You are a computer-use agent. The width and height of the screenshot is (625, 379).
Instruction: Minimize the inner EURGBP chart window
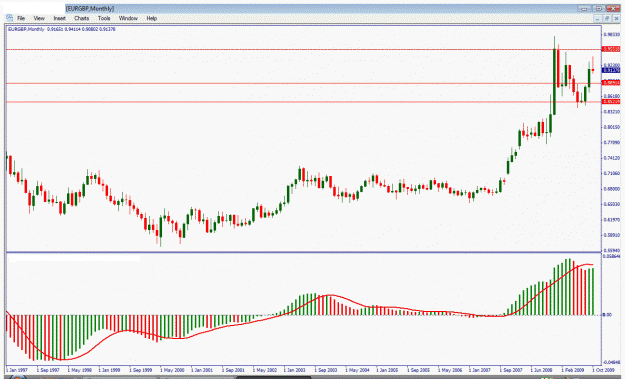tap(597, 19)
